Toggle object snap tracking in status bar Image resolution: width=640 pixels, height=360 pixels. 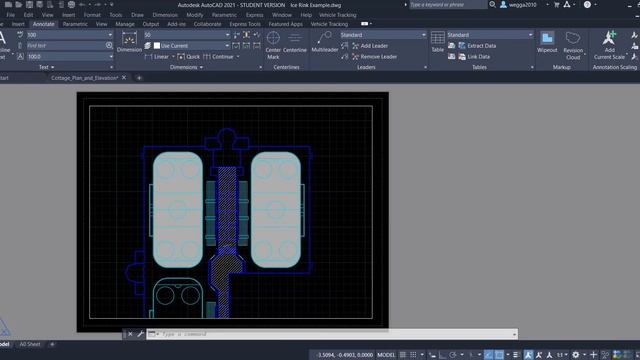click(489, 355)
